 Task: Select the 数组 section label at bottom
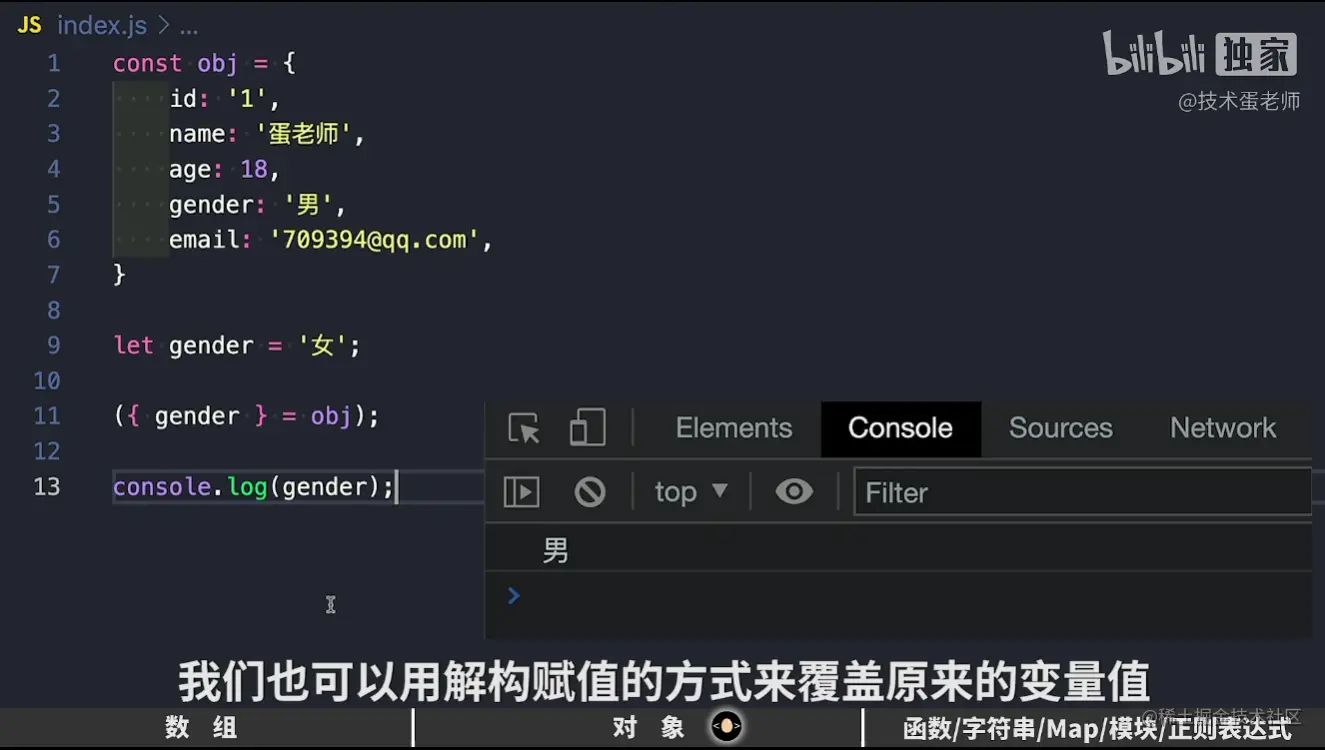click(x=200, y=727)
